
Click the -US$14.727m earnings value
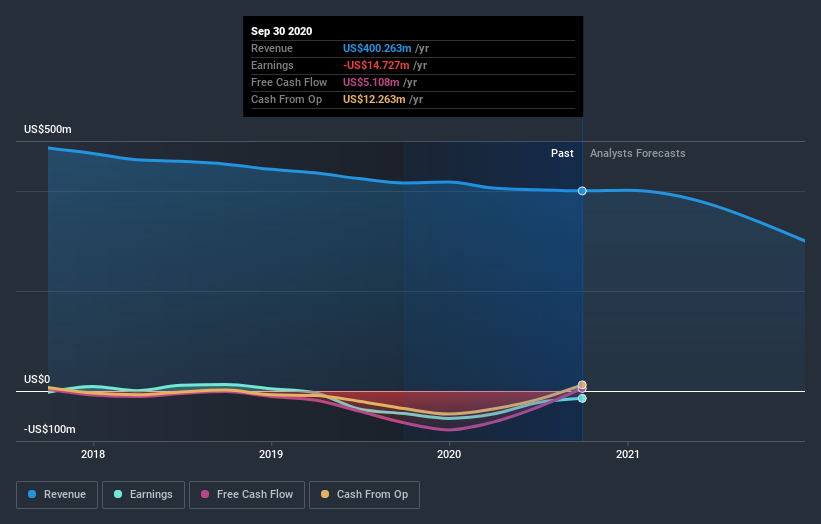pos(376,65)
